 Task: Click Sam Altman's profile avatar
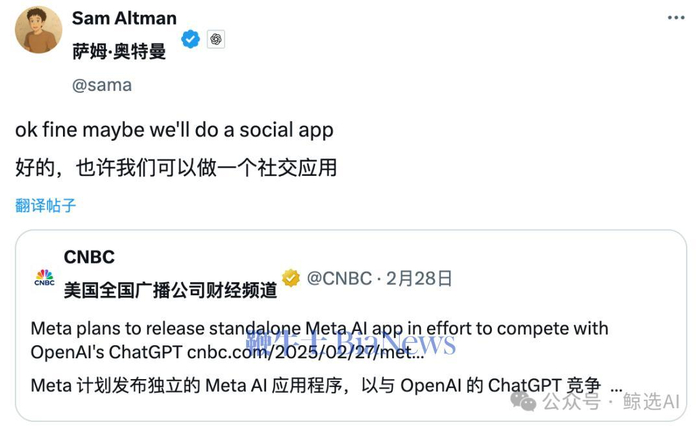(38, 28)
